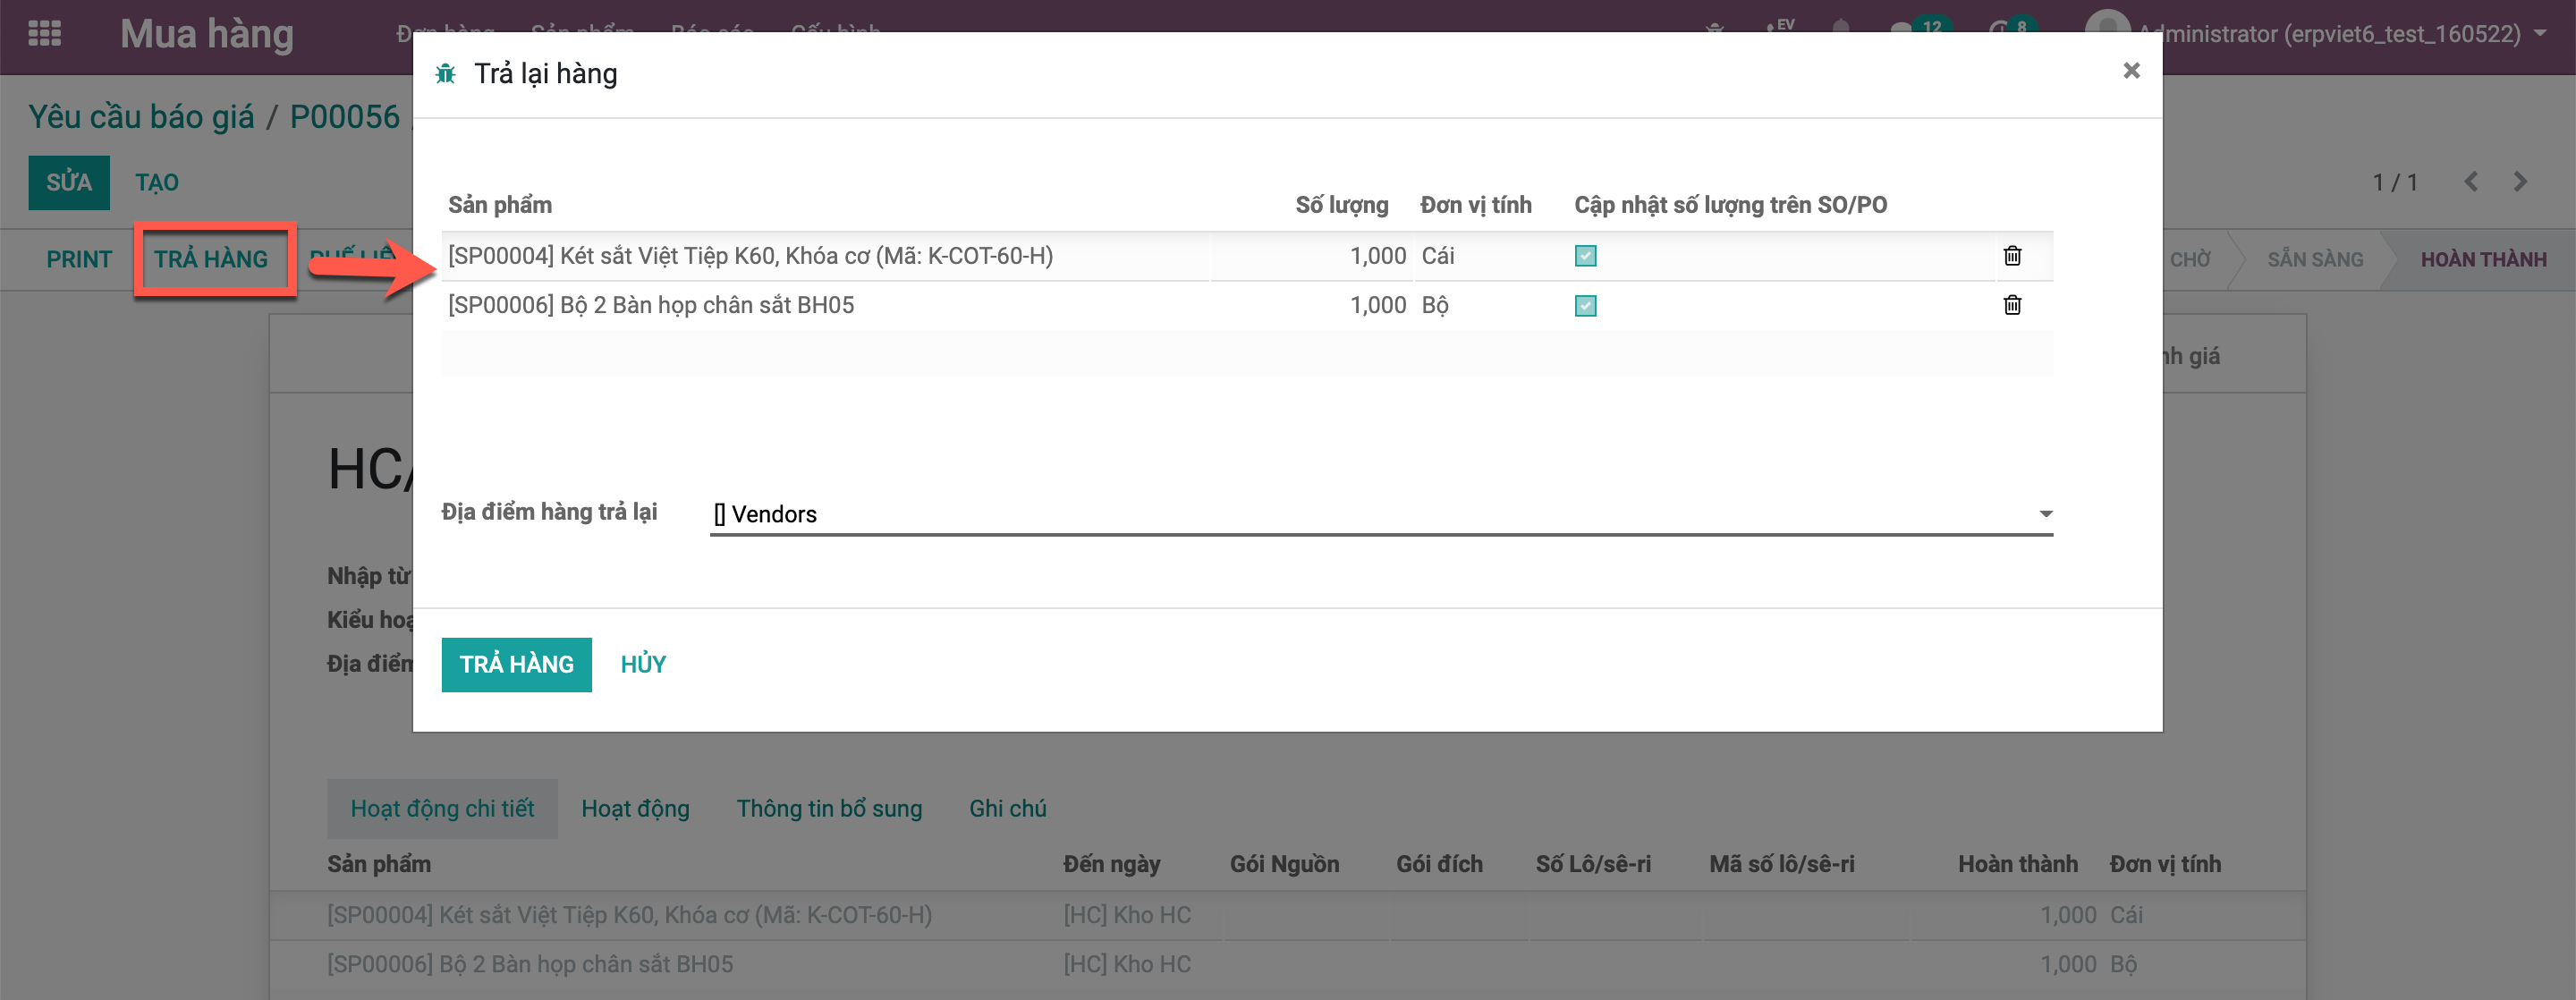Open the debug bug icon in dialog header
The width and height of the screenshot is (2576, 1000).
point(446,74)
